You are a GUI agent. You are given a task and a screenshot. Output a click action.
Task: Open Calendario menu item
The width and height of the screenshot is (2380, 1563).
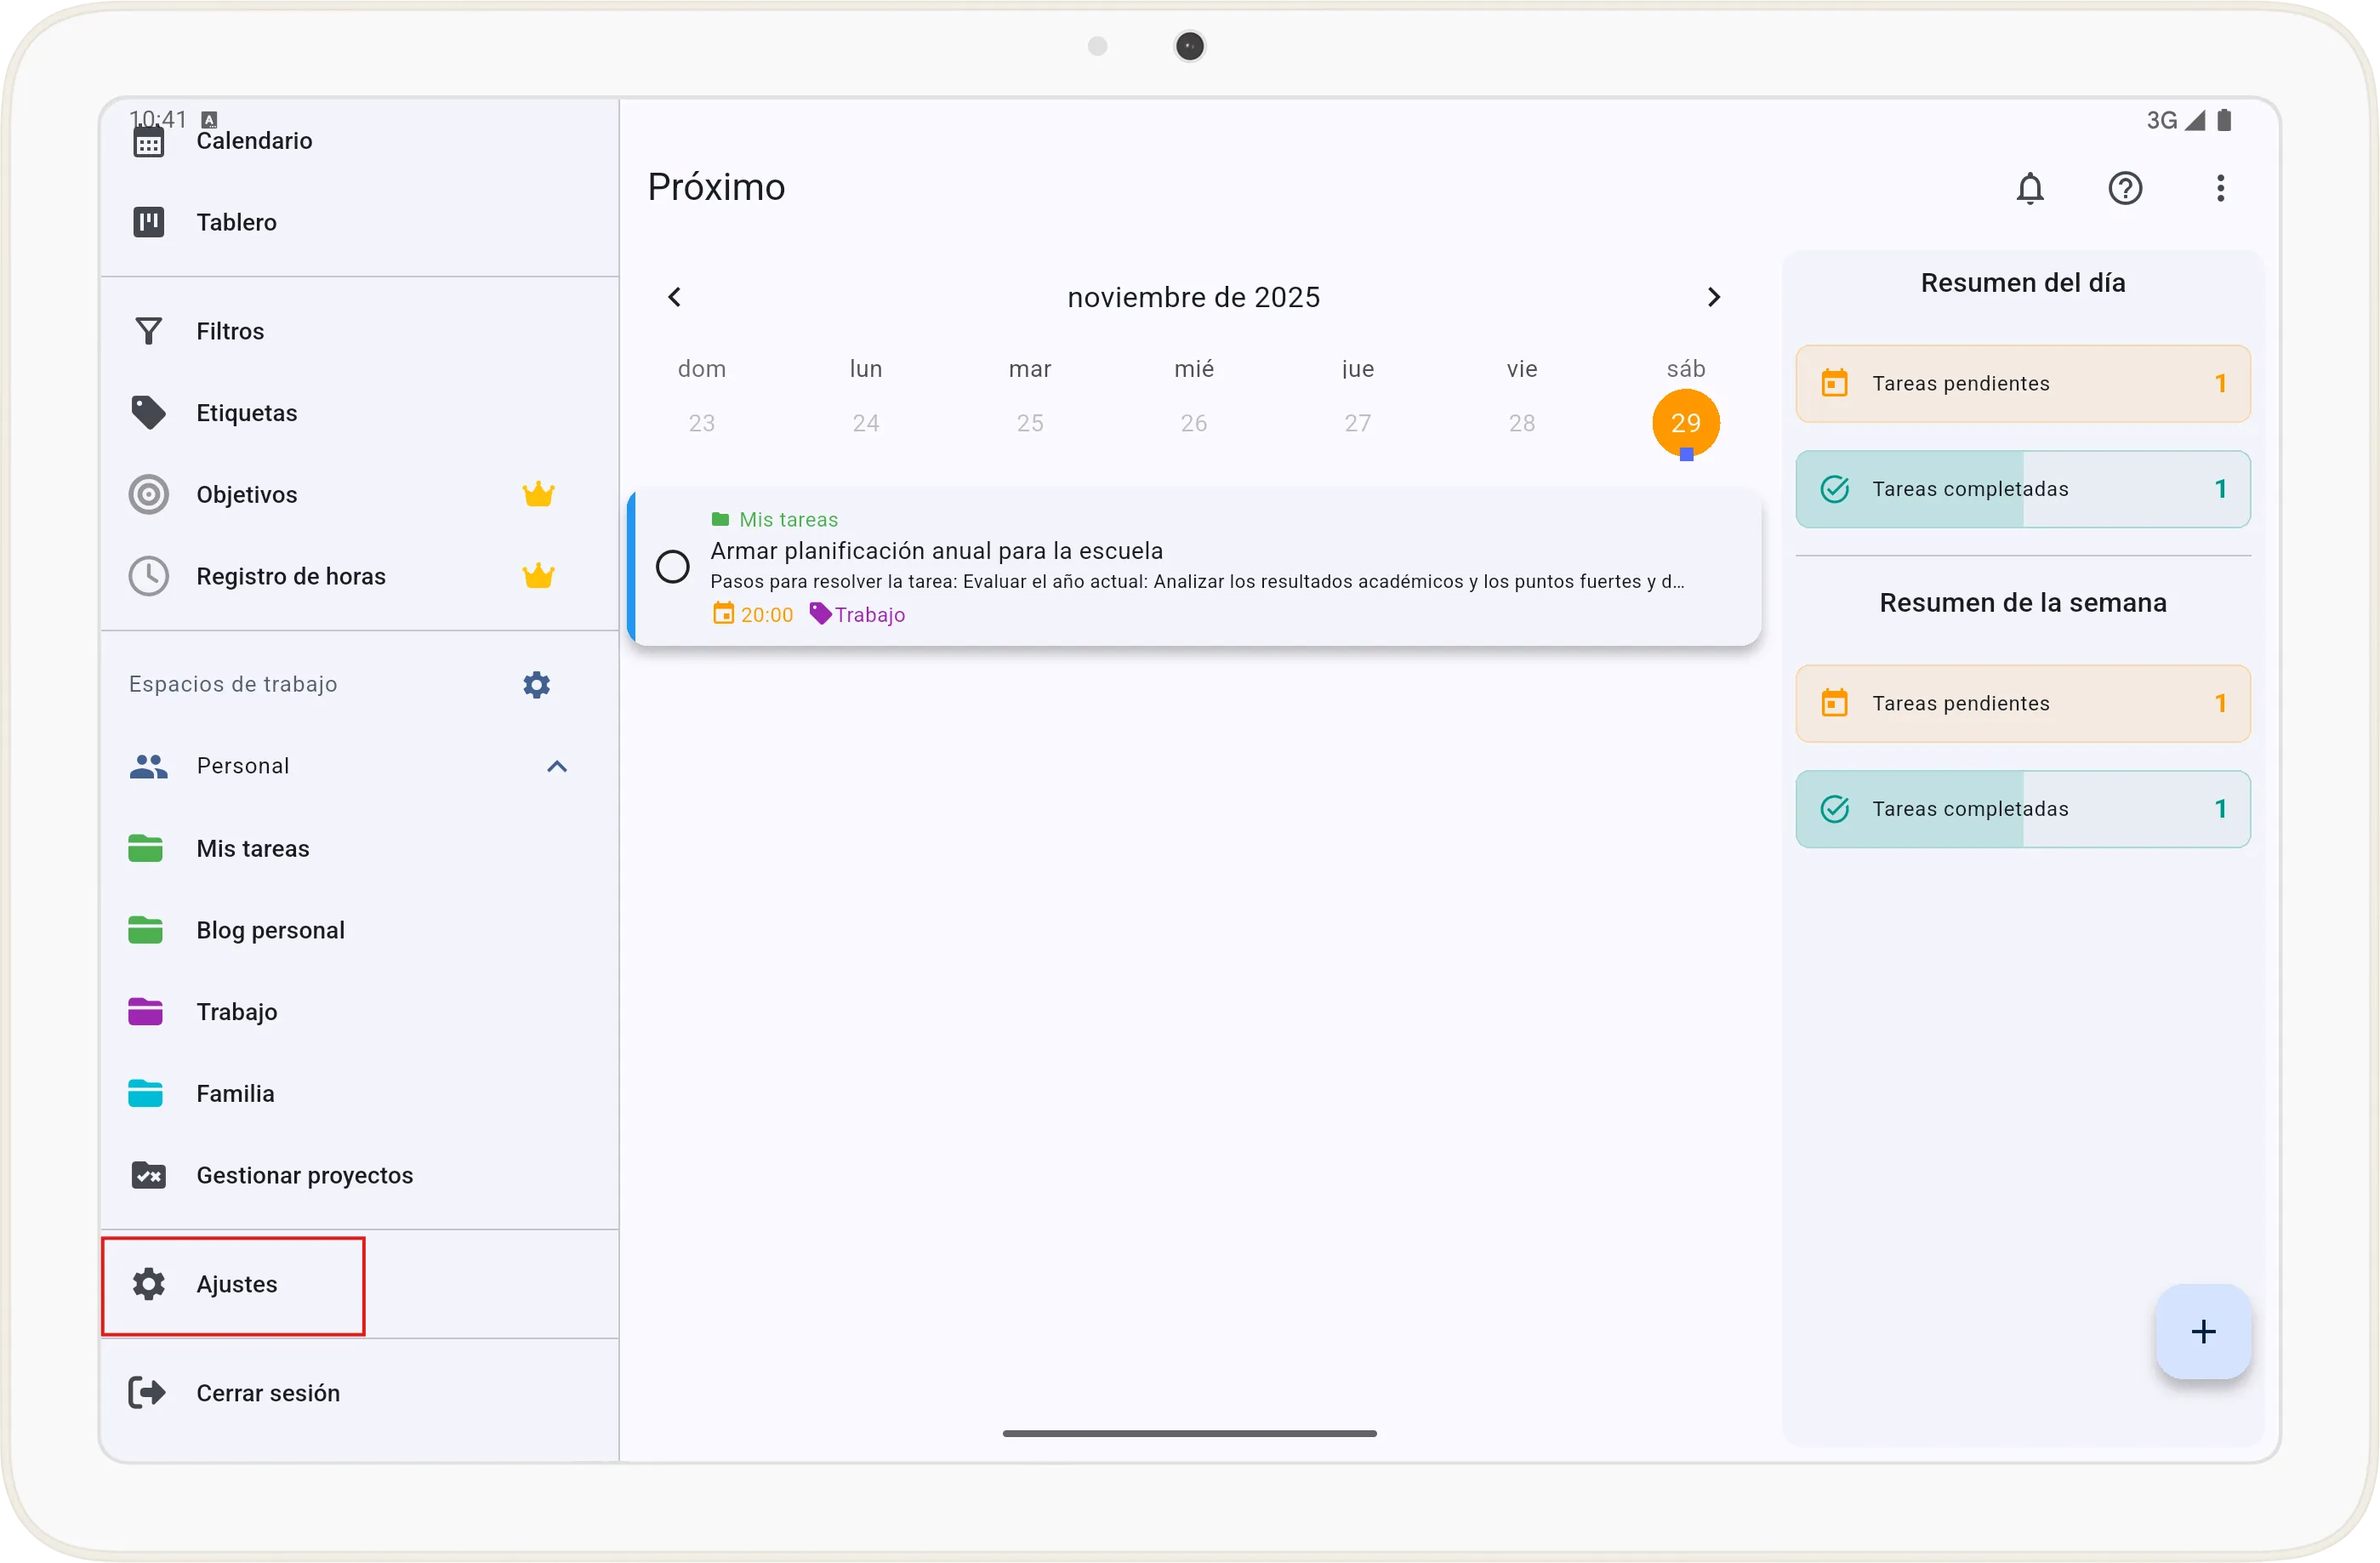[254, 141]
